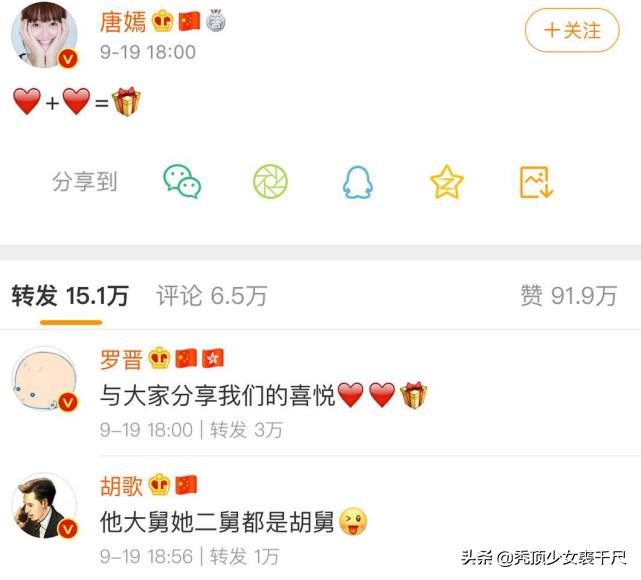Share post to WeChat

coord(182,181)
